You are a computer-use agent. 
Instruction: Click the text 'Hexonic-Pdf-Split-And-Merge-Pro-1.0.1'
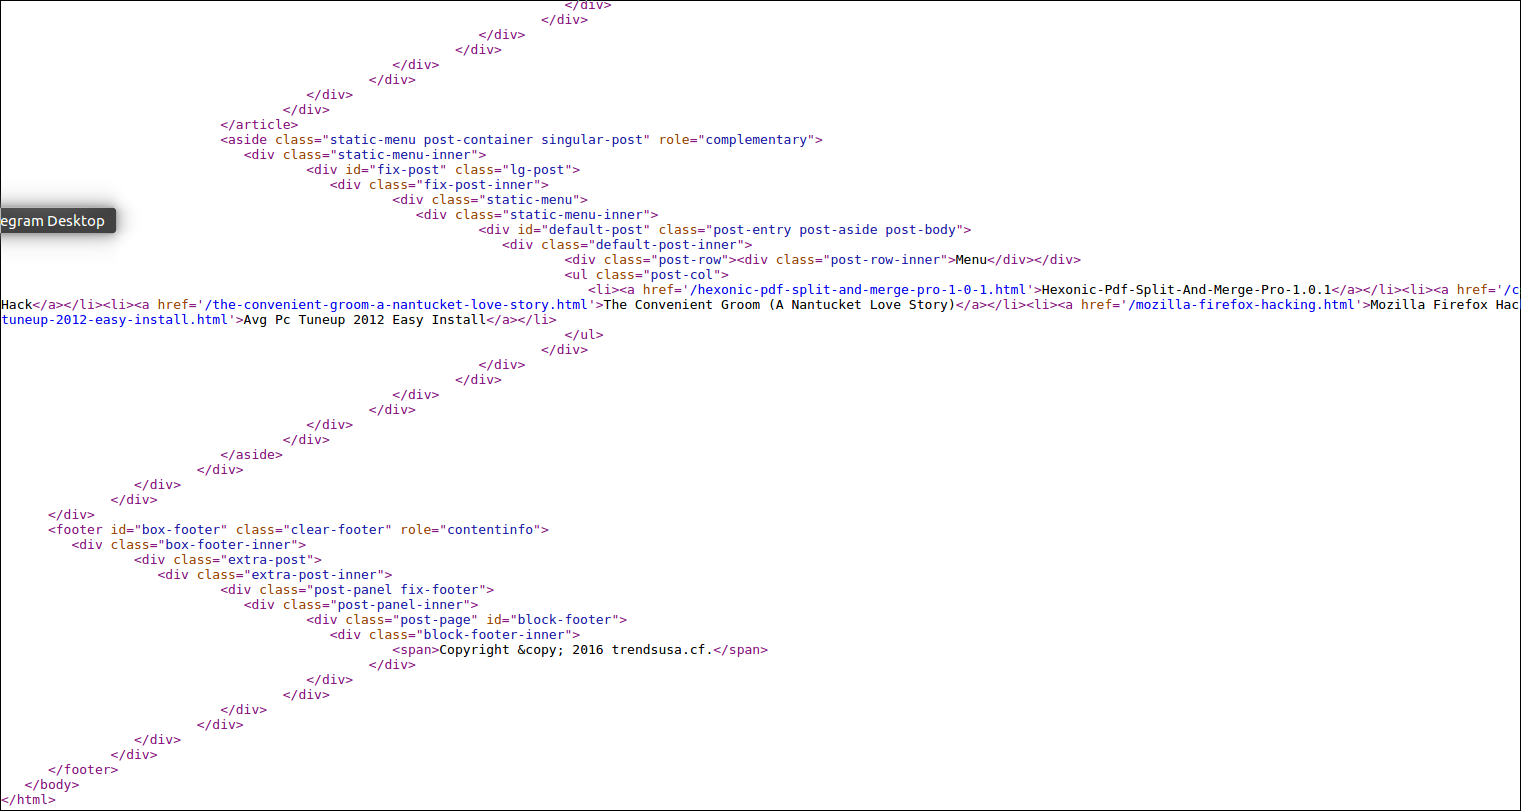[x=1187, y=290]
